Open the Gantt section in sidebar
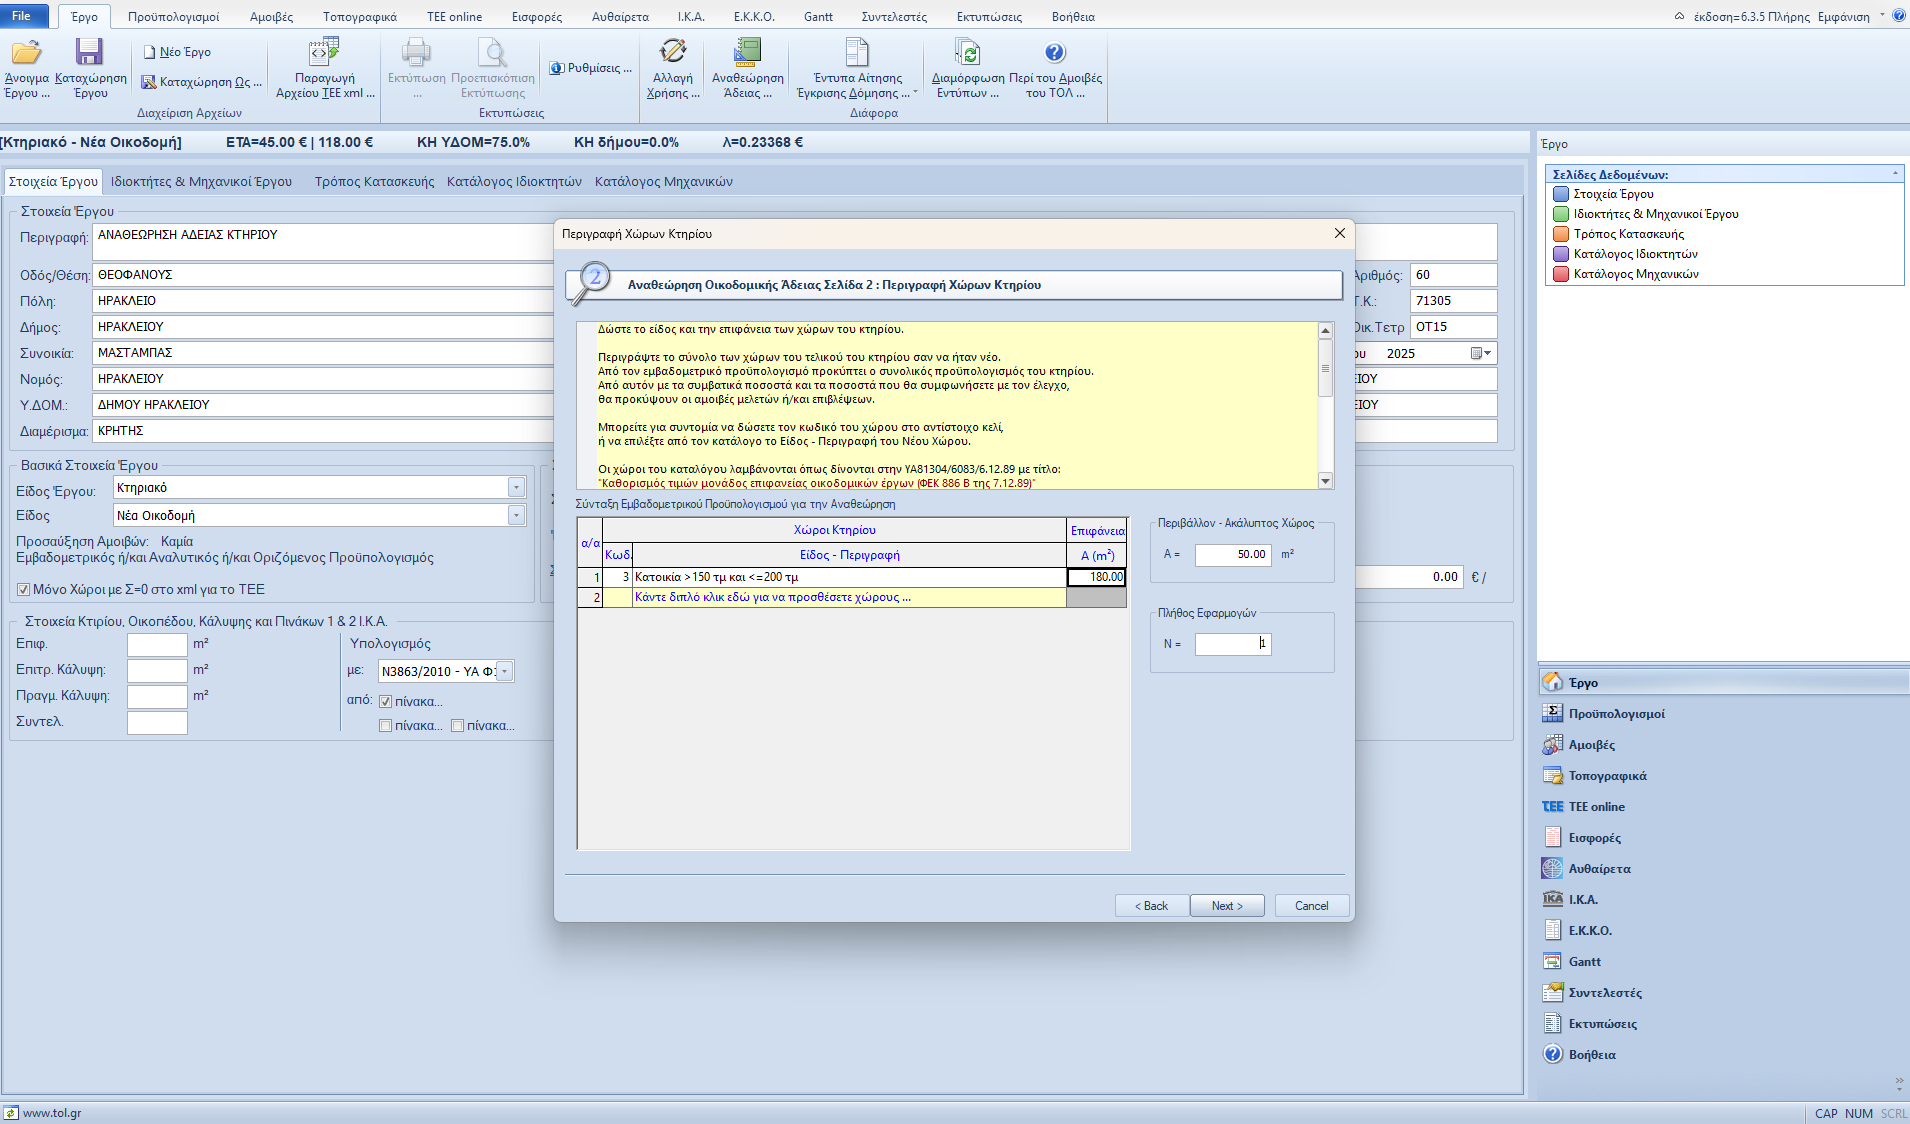This screenshot has width=1910, height=1124. pos(1584,962)
